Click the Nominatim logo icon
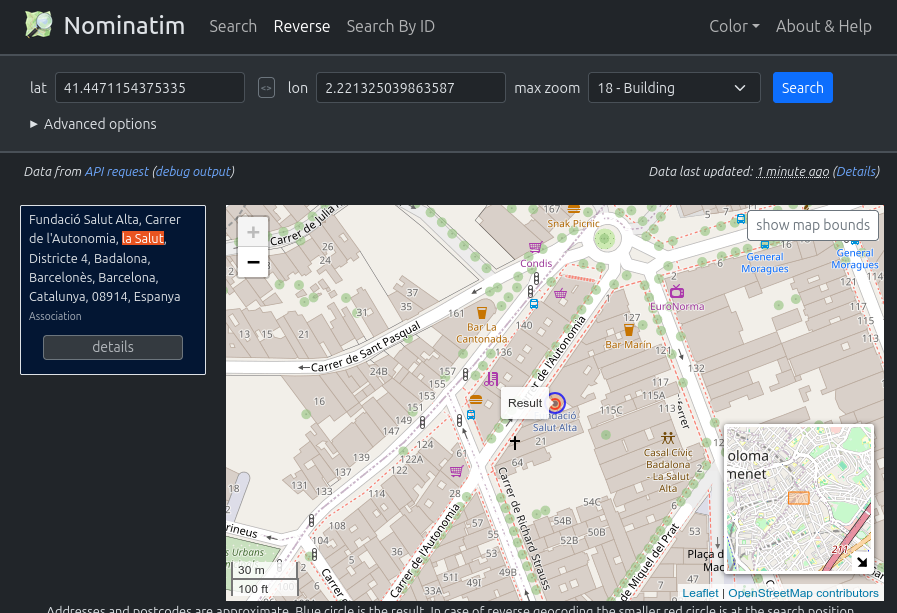This screenshot has width=897, height=613. coord(39,26)
